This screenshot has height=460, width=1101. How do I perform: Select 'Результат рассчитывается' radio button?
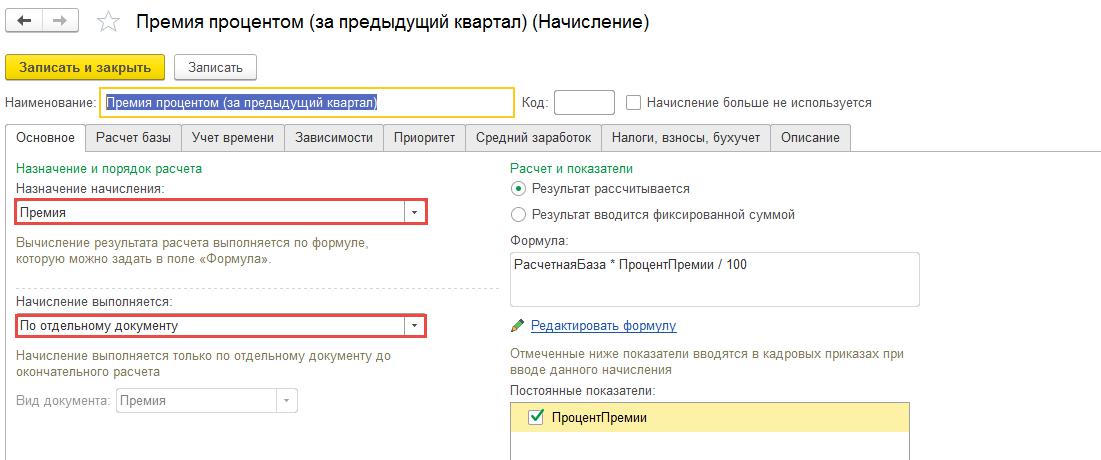[518, 188]
